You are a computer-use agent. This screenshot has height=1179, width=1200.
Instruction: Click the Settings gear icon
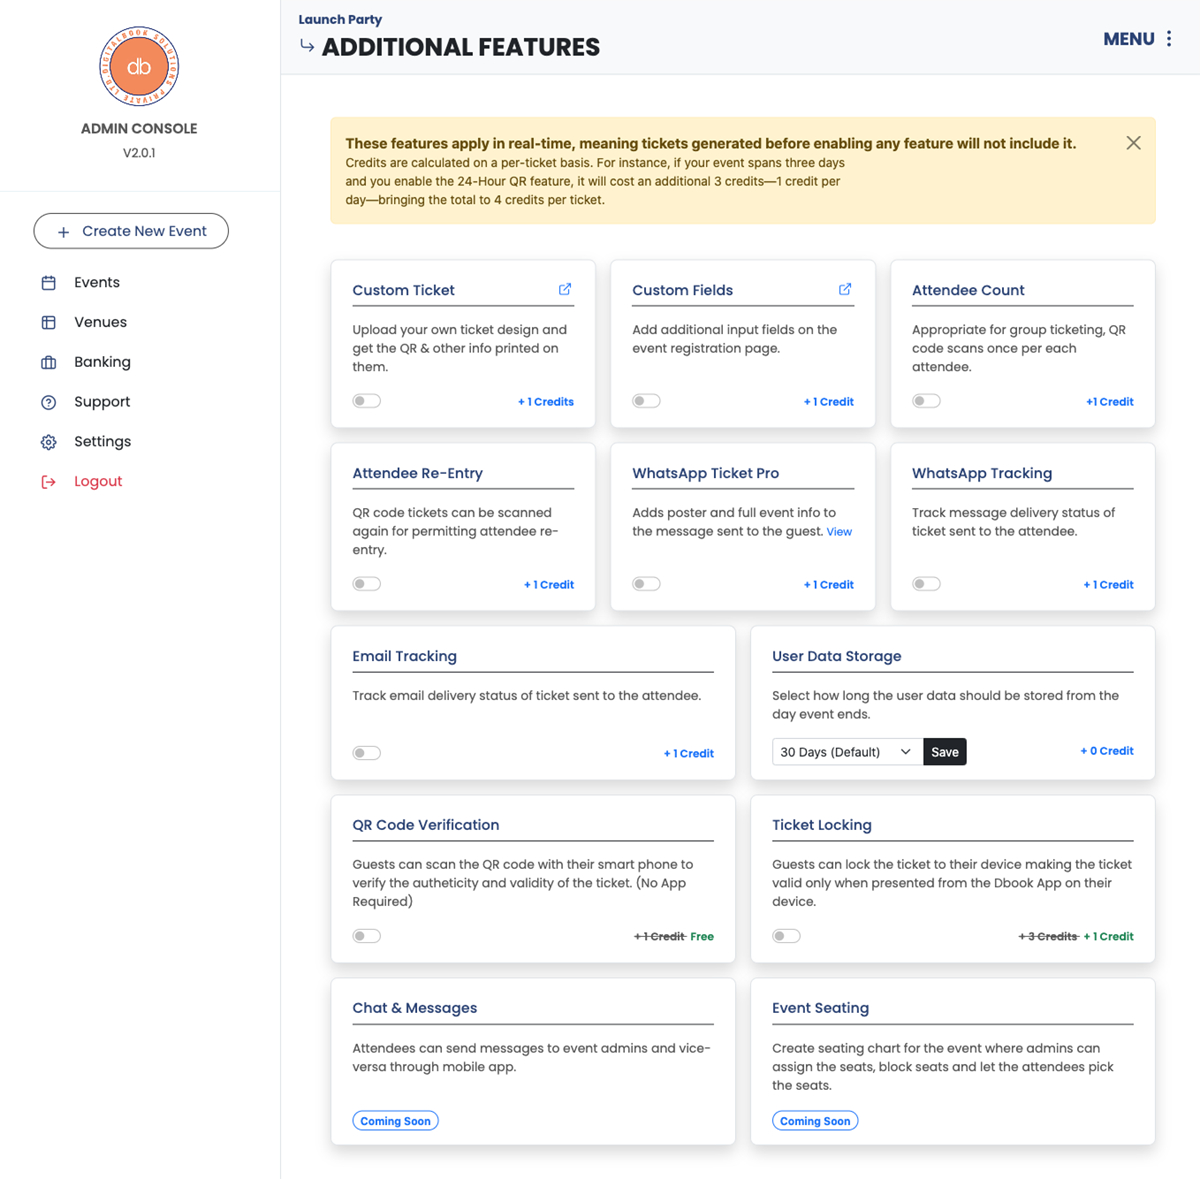tap(48, 442)
